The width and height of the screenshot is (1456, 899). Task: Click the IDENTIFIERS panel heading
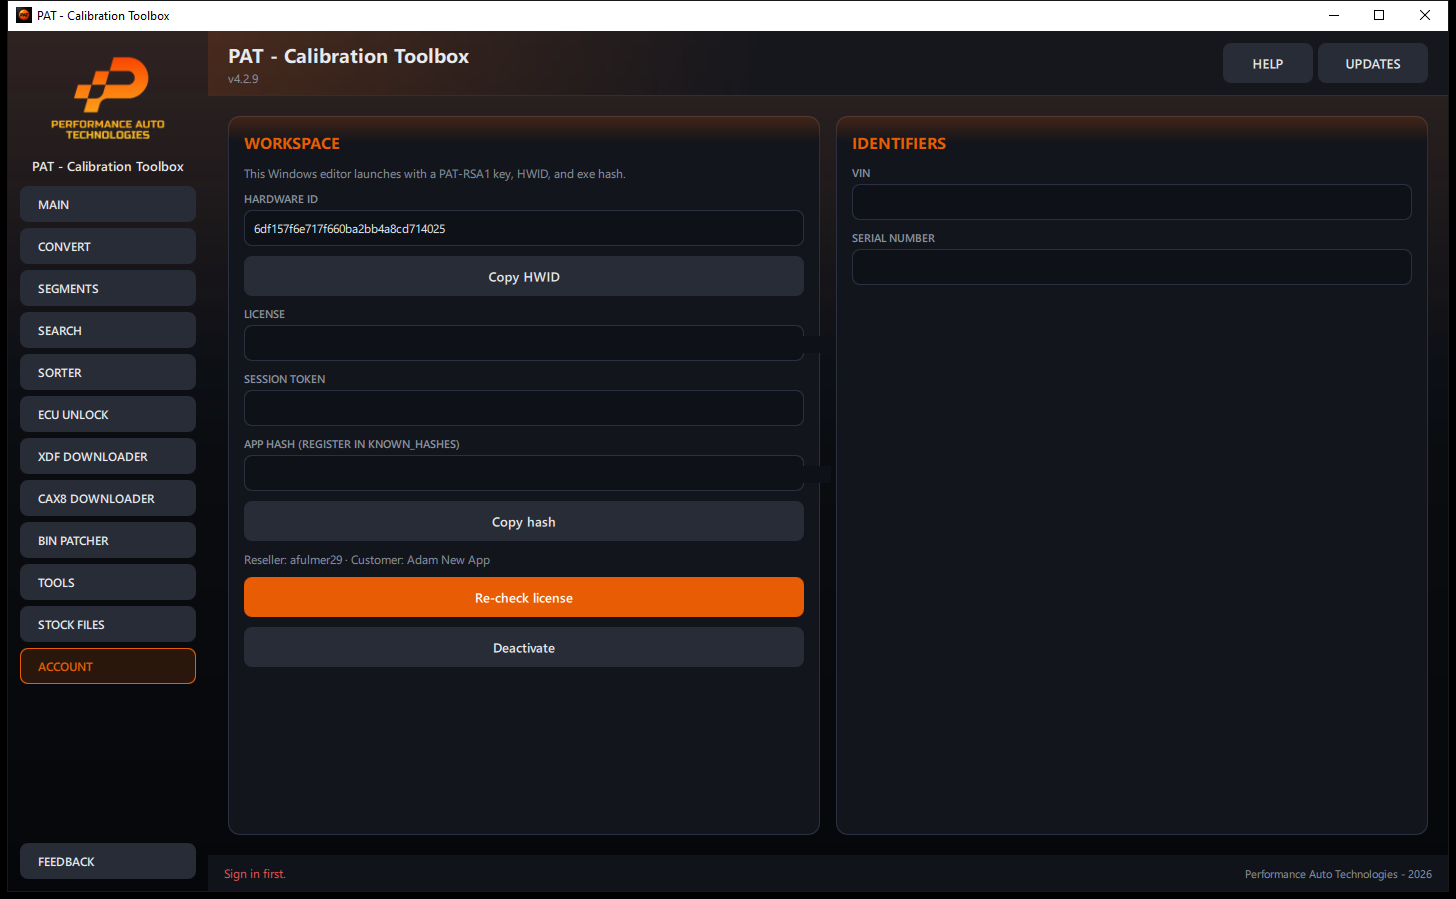click(x=899, y=143)
